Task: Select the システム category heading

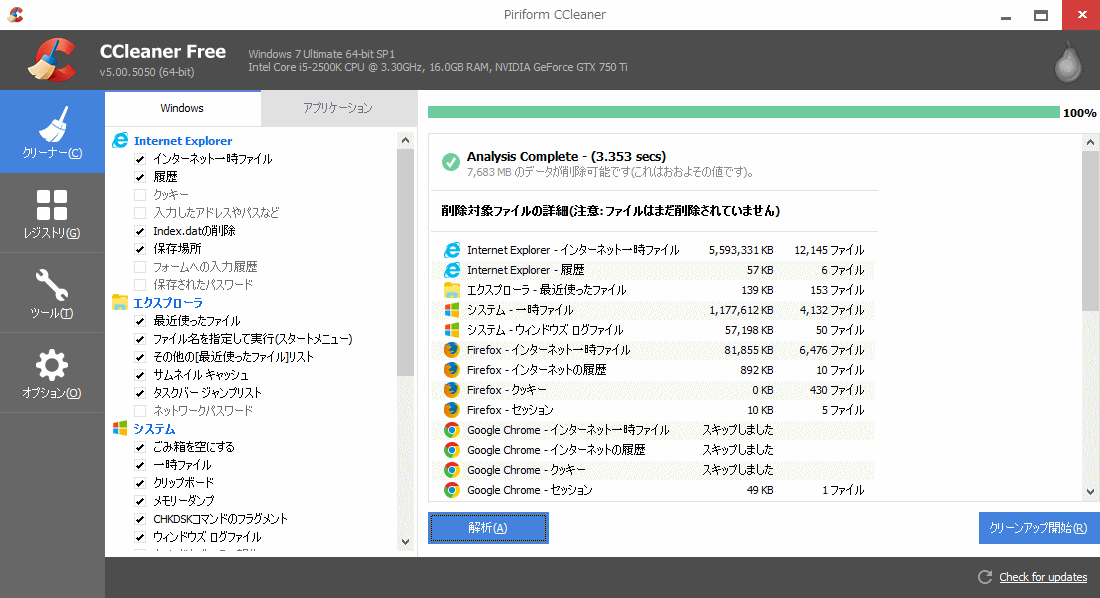Action: [154, 429]
